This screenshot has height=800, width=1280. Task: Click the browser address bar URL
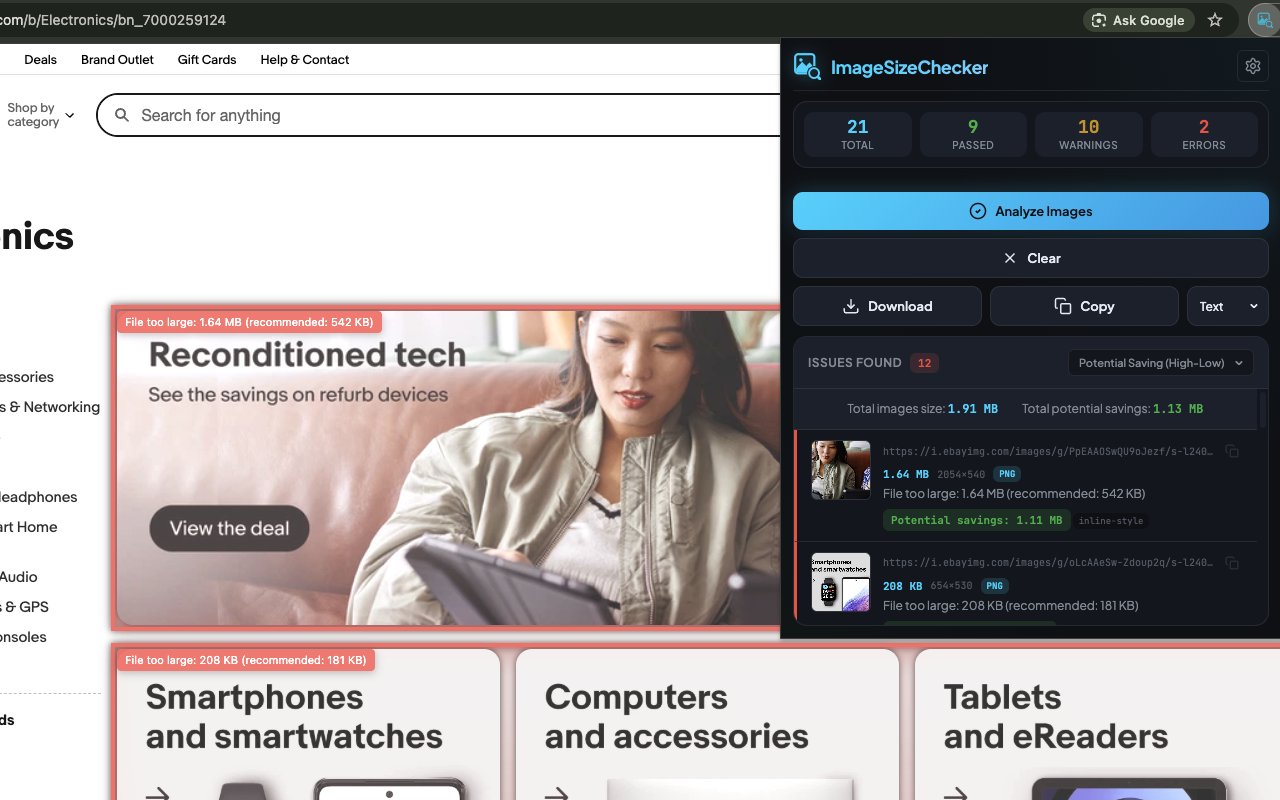click(x=113, y=20)
